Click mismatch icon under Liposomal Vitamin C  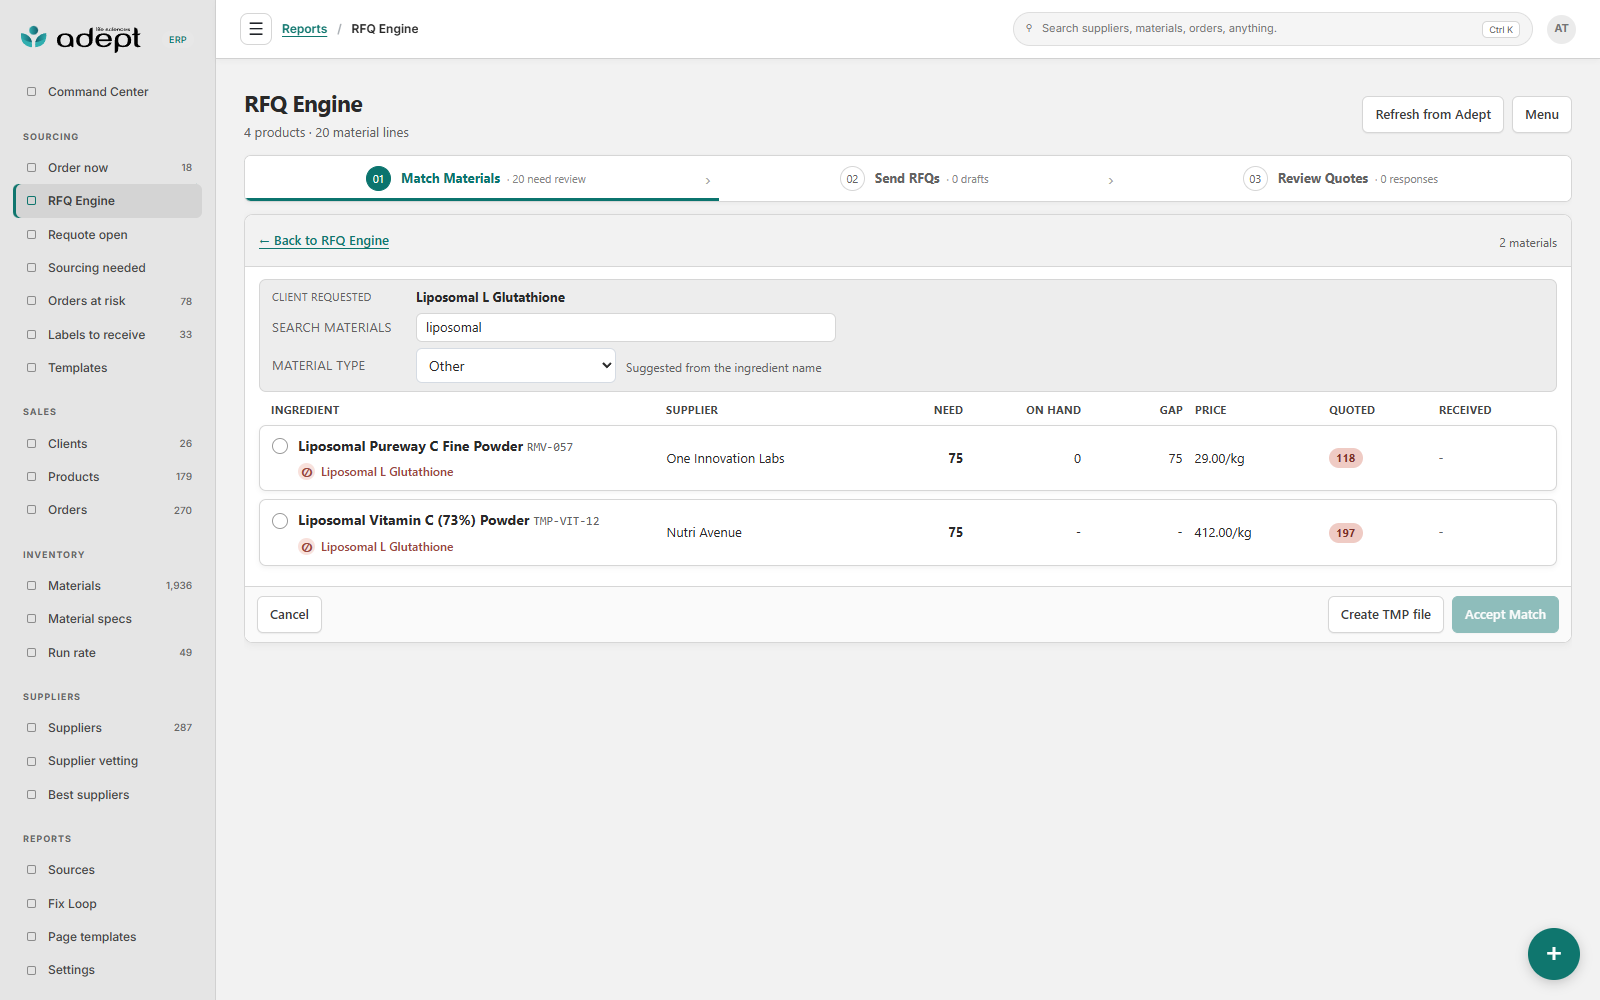tap(307, 547)
